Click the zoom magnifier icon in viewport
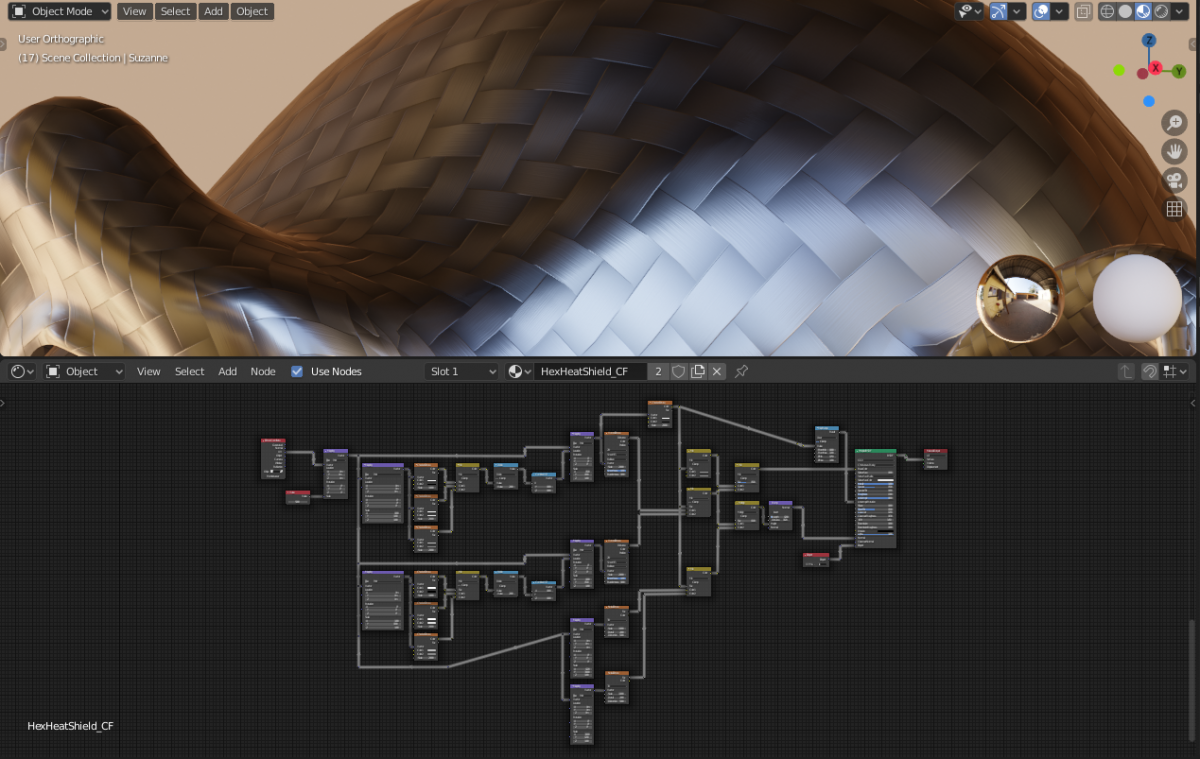Image resolution: width=1200 pixels, height=759 pixels. (x=1174, y=123)
